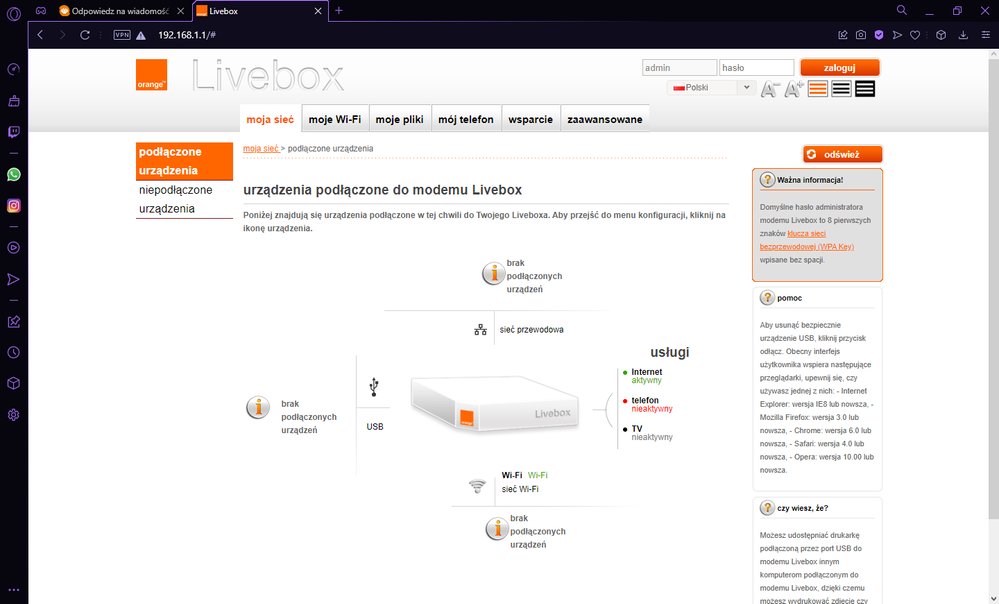Switch to moja sieć tab

tap(270, 119)
